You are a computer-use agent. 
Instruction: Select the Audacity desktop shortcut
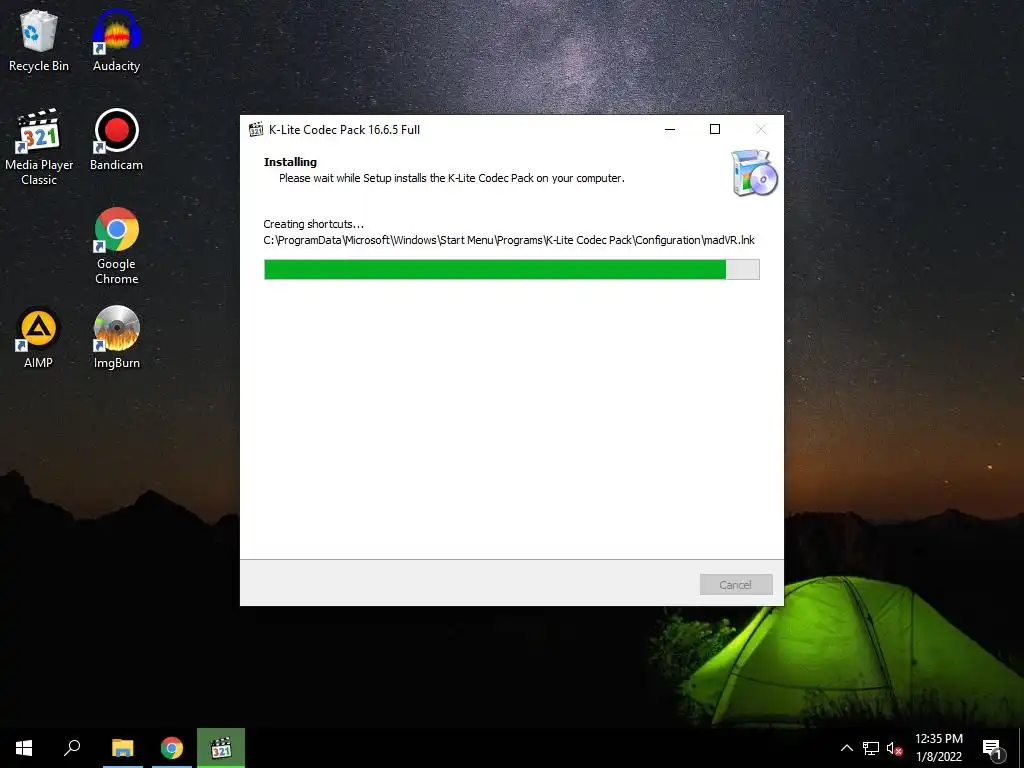pos(116,41)
